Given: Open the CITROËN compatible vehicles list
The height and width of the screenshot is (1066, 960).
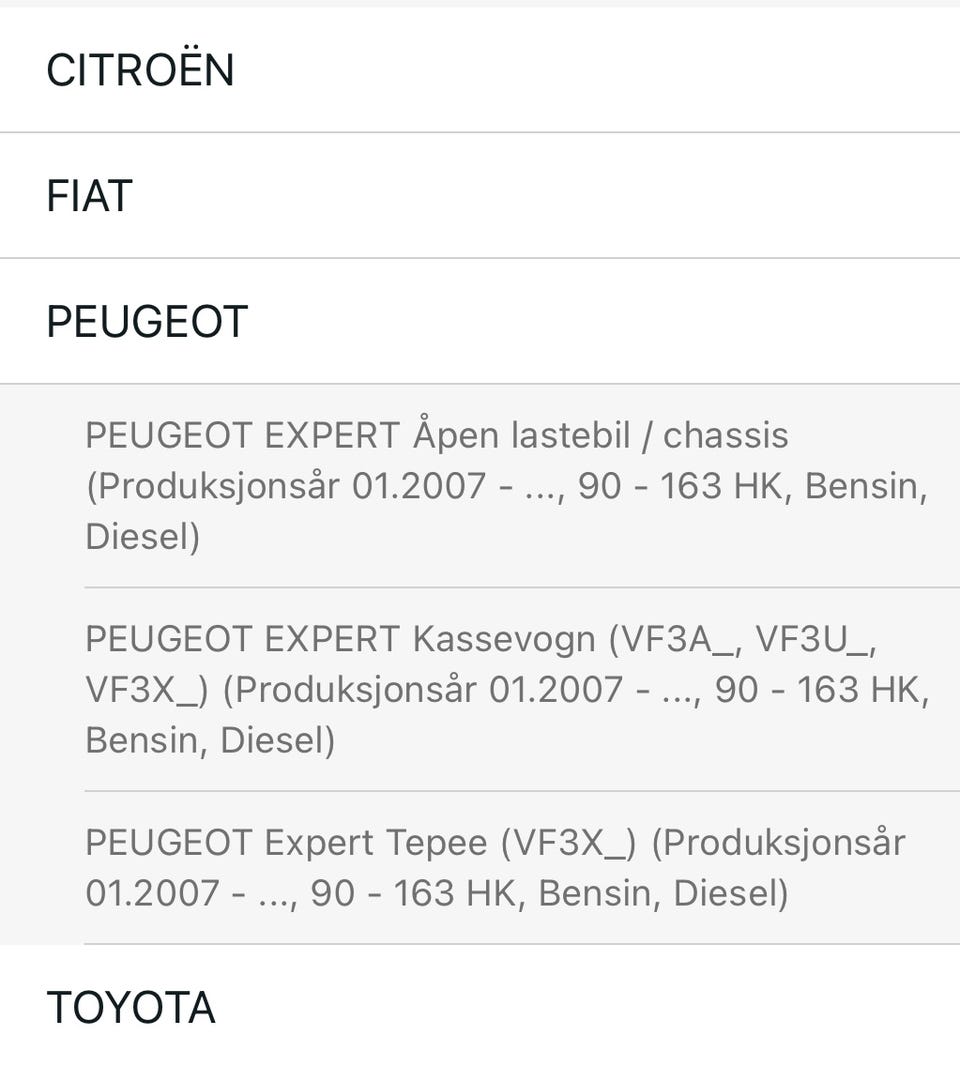Looking at the screenshot, I should click(x=480, y=70).
